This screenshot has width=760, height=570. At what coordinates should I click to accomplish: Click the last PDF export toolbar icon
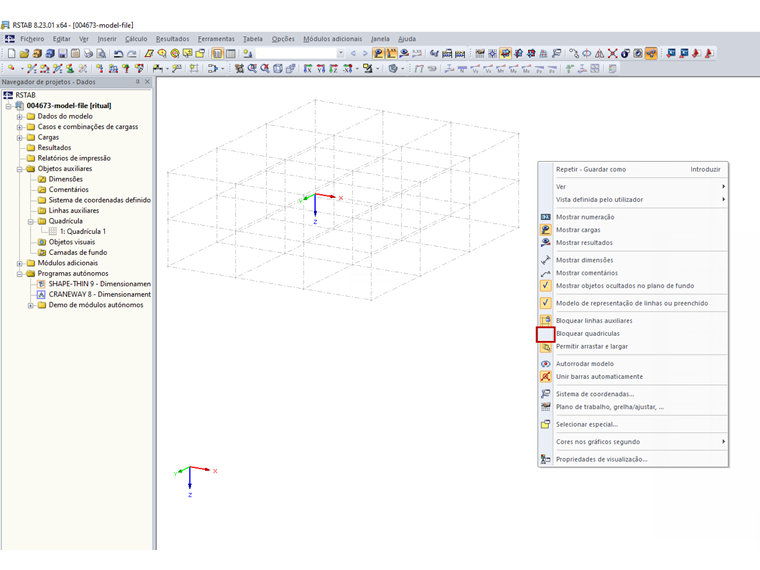point(709,53)
